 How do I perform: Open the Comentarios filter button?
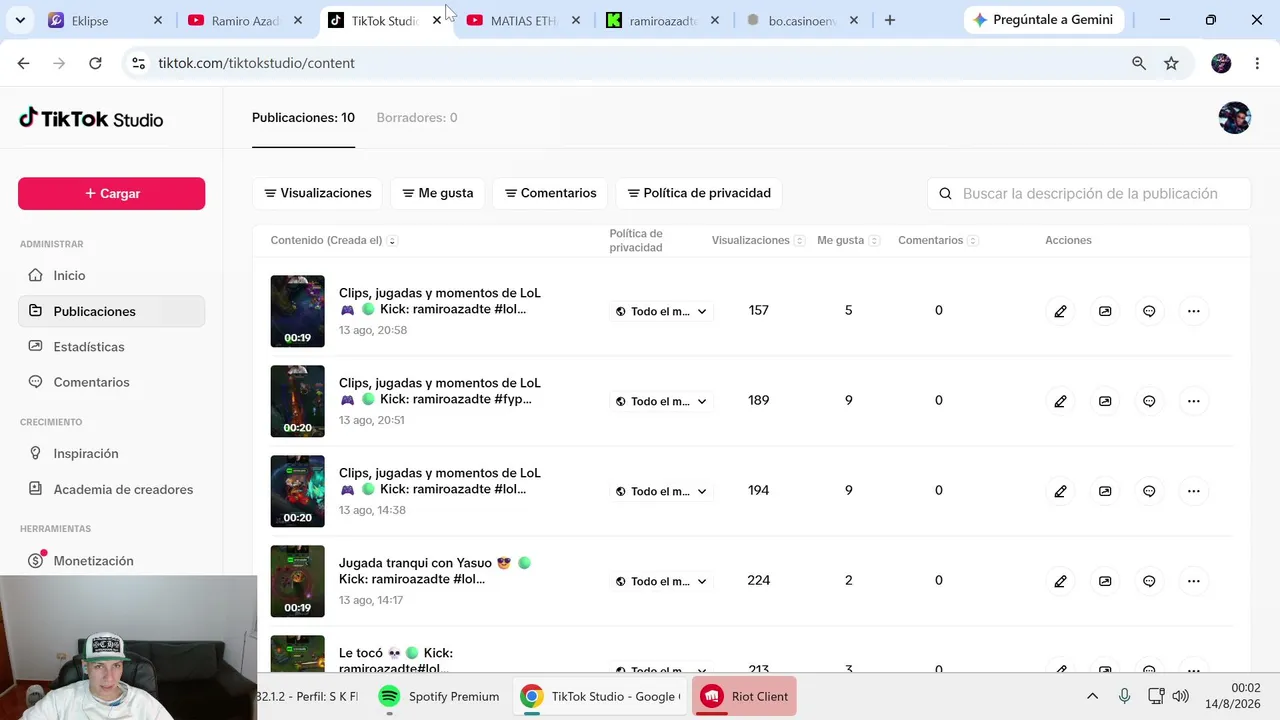click(x=551, y=193)
